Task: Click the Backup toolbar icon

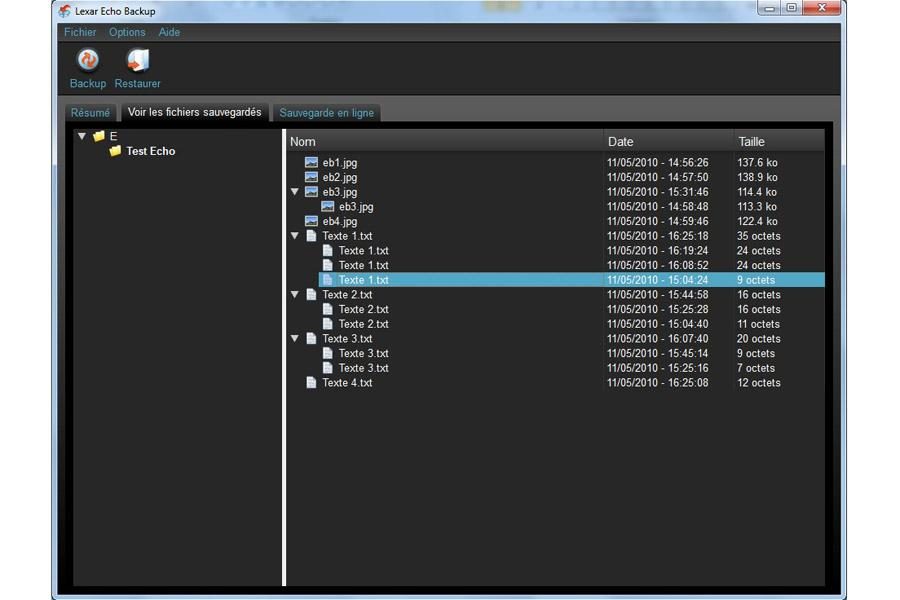Action: (88, 60)
